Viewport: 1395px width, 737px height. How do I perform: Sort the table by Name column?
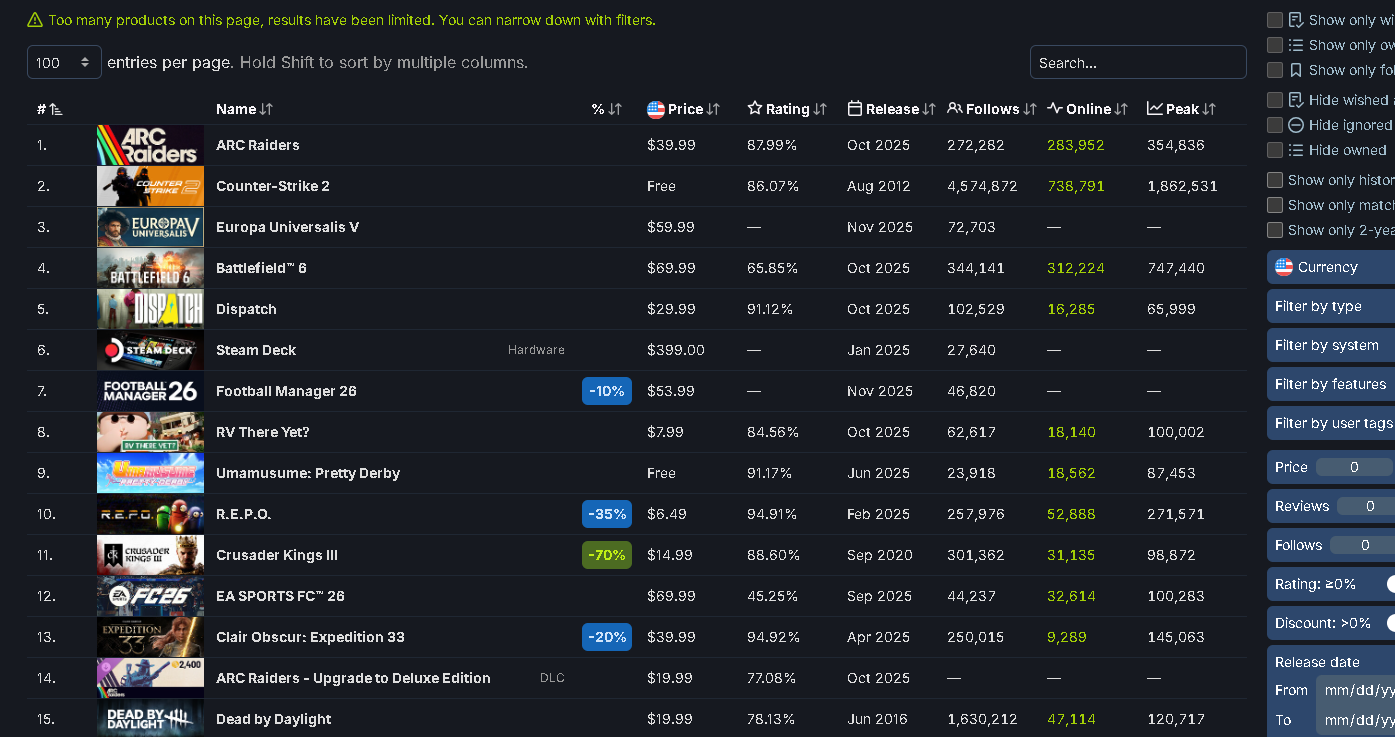pos(244,109)
